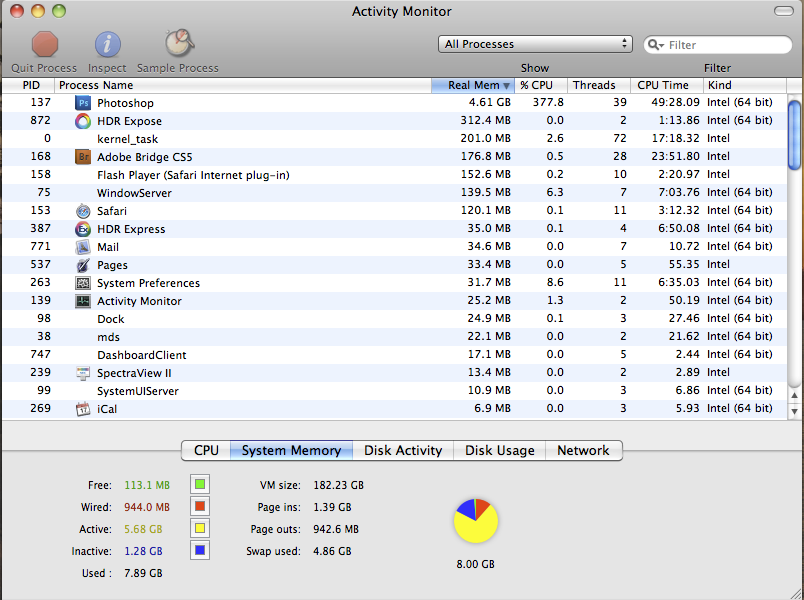Open the Disk Activity tab
Viewport: 804px width, 600px height.
pyautogui.click(x=403, y=450)
